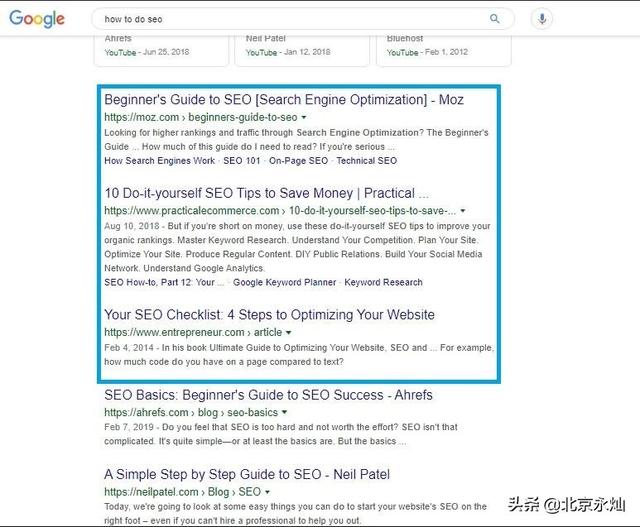Click the 'Aug 10, 2018' snippet date

click(132, 226)
